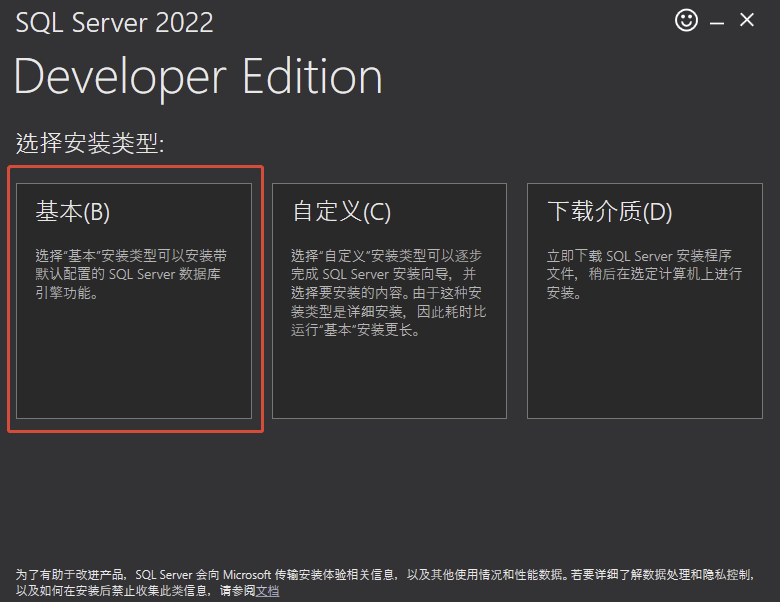Viewport: 780px width, 602px height.
Task: Click the description text in the 自定义 tile
Action: tap(388, 293)
